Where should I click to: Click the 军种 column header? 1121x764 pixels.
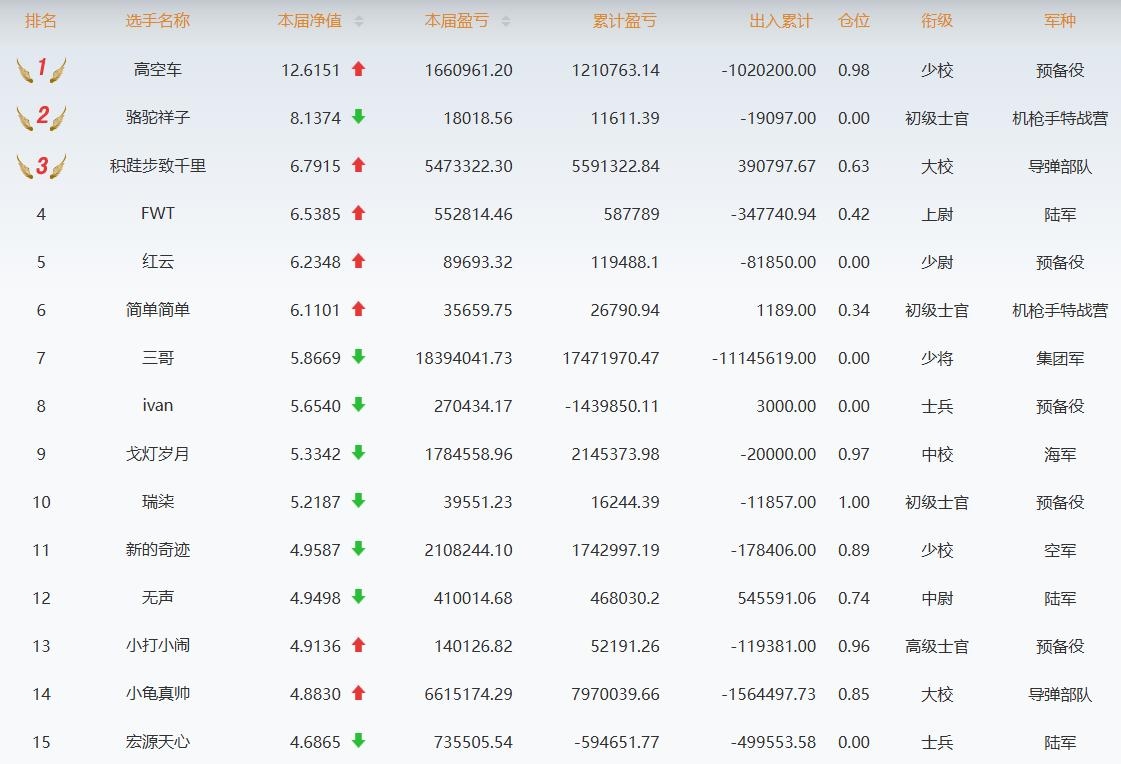click(x=1059, y=21)
